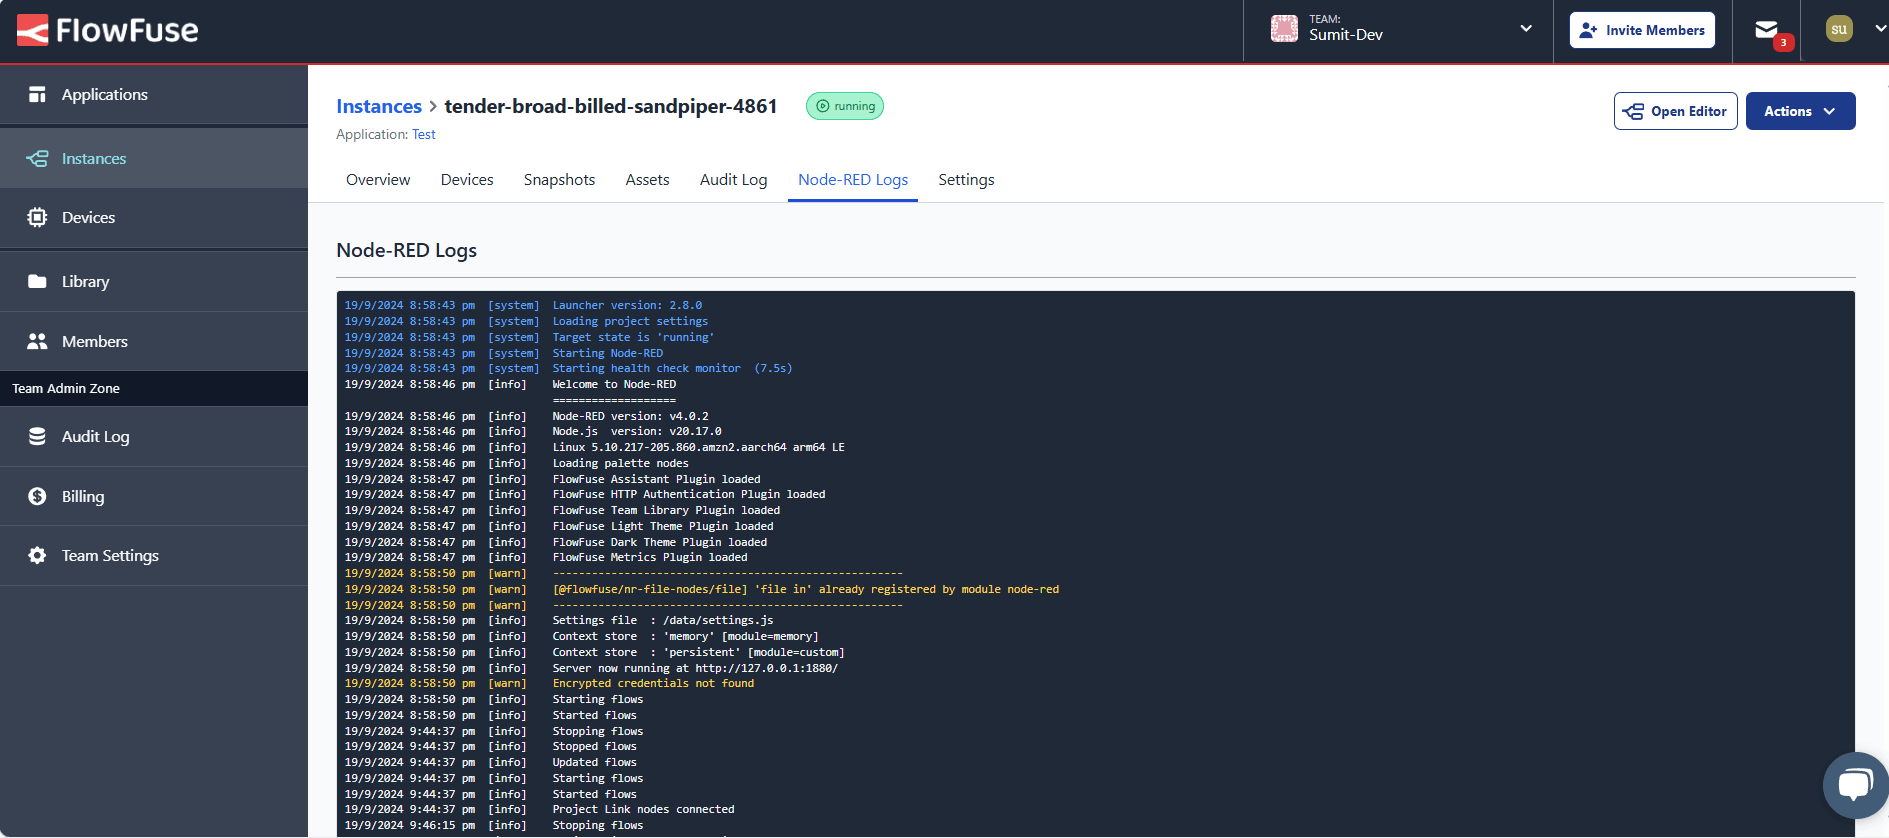The image size is (1889, 838).
Task: Switch to the Snapshots tab
Action: (559, 180)
